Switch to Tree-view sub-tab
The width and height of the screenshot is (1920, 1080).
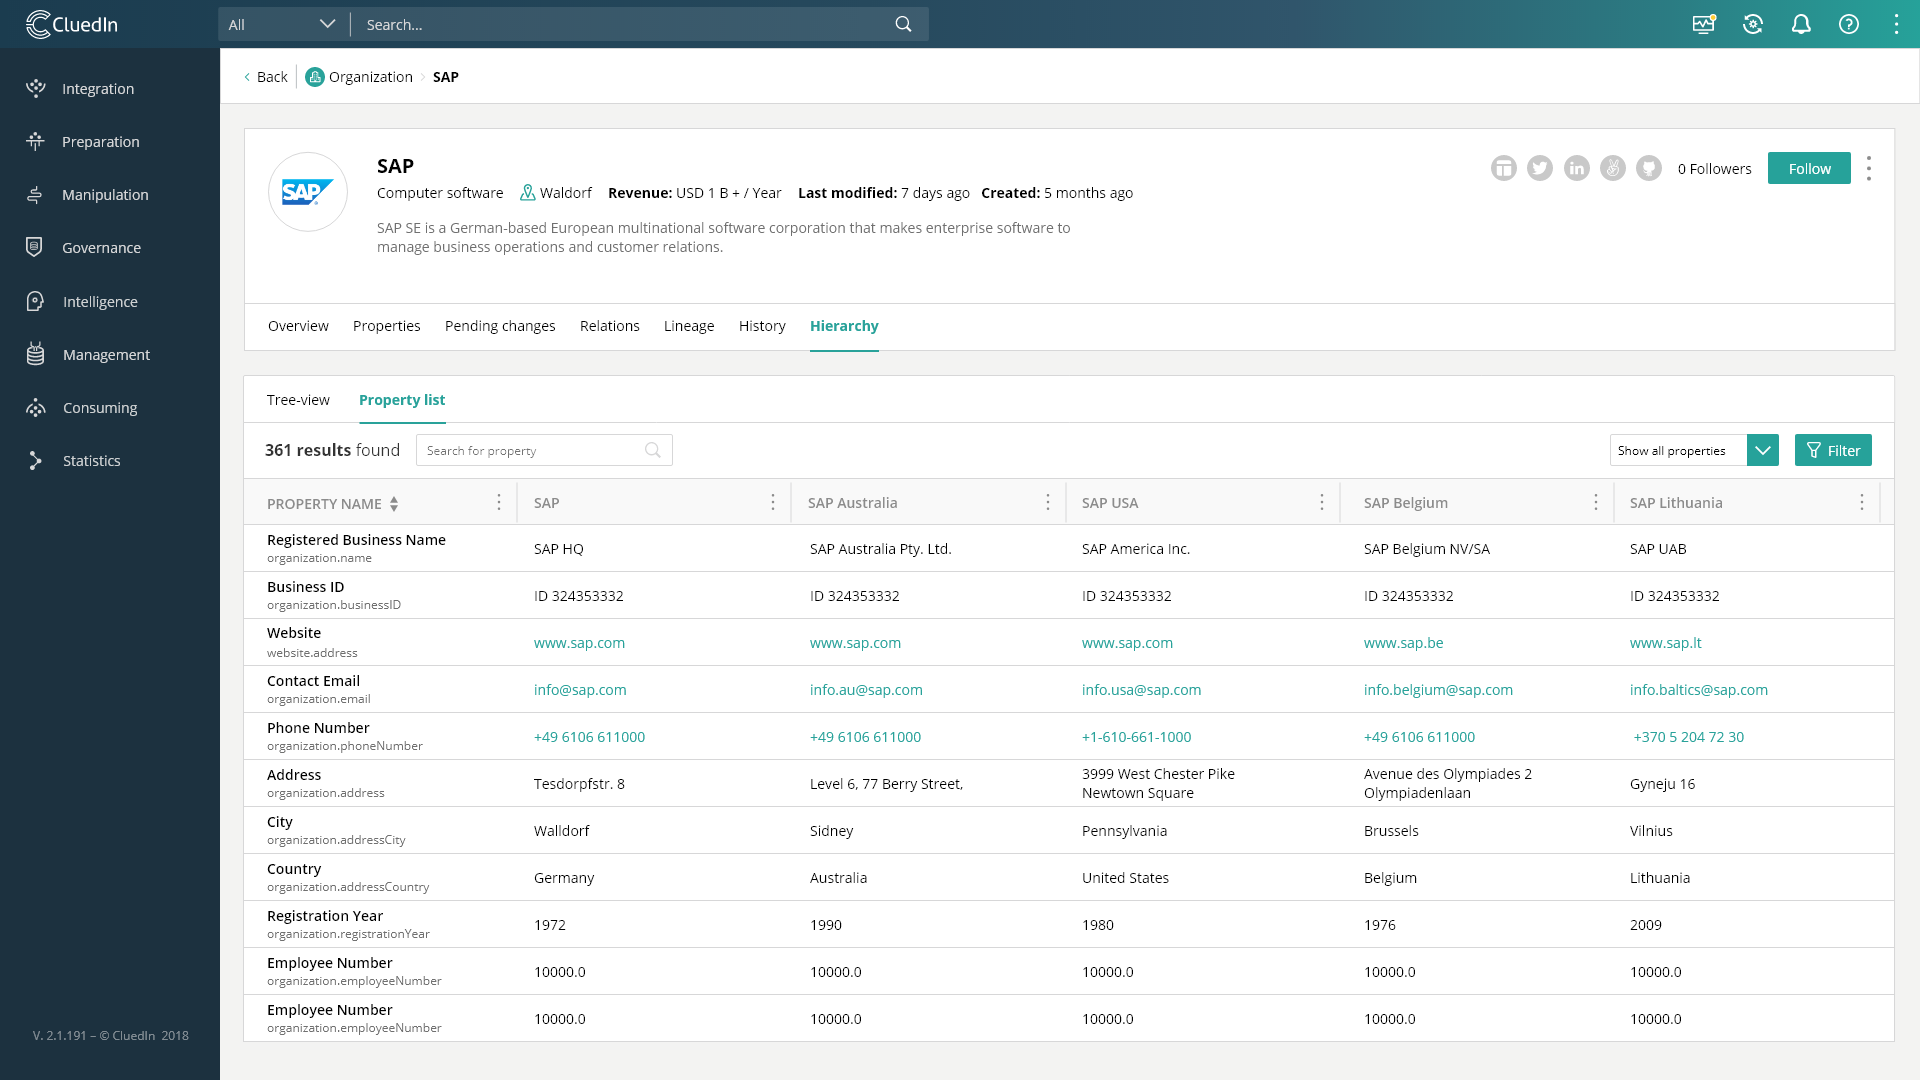tap(298, 400)
